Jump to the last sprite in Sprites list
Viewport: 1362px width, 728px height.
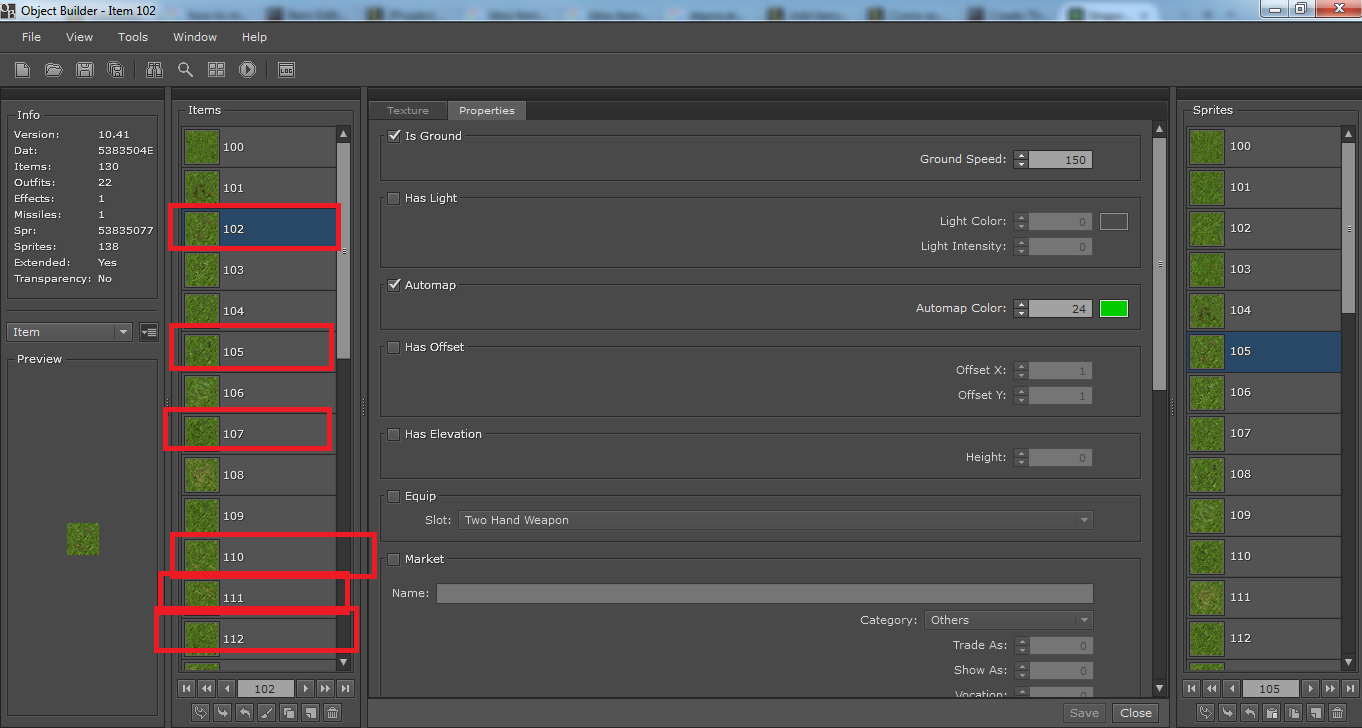click(x=1350, y=688)
